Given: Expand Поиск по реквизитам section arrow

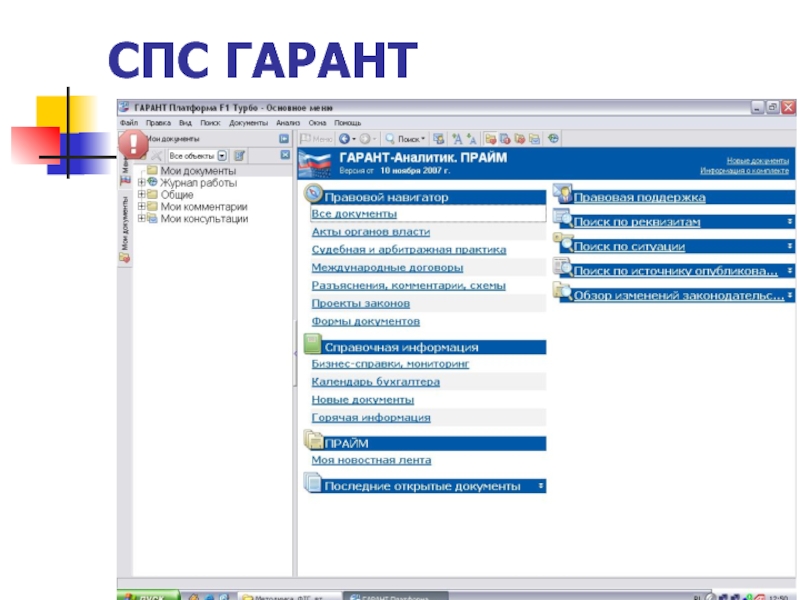Looking at the screenshot, I should pos(789,221).
